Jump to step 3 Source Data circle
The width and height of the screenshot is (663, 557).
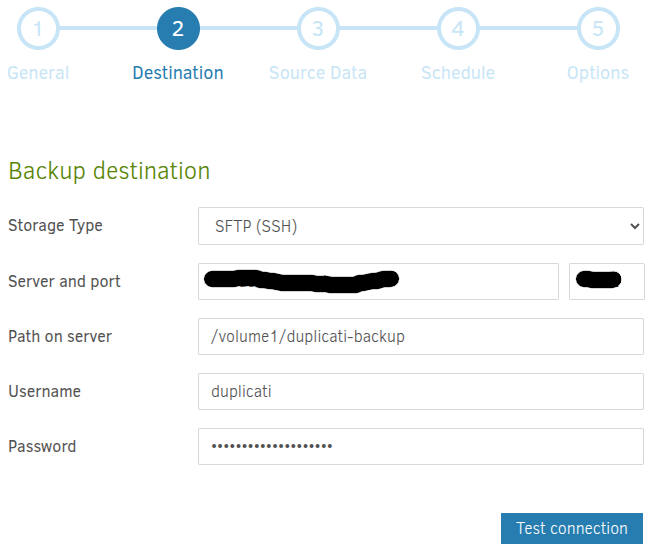318,29
